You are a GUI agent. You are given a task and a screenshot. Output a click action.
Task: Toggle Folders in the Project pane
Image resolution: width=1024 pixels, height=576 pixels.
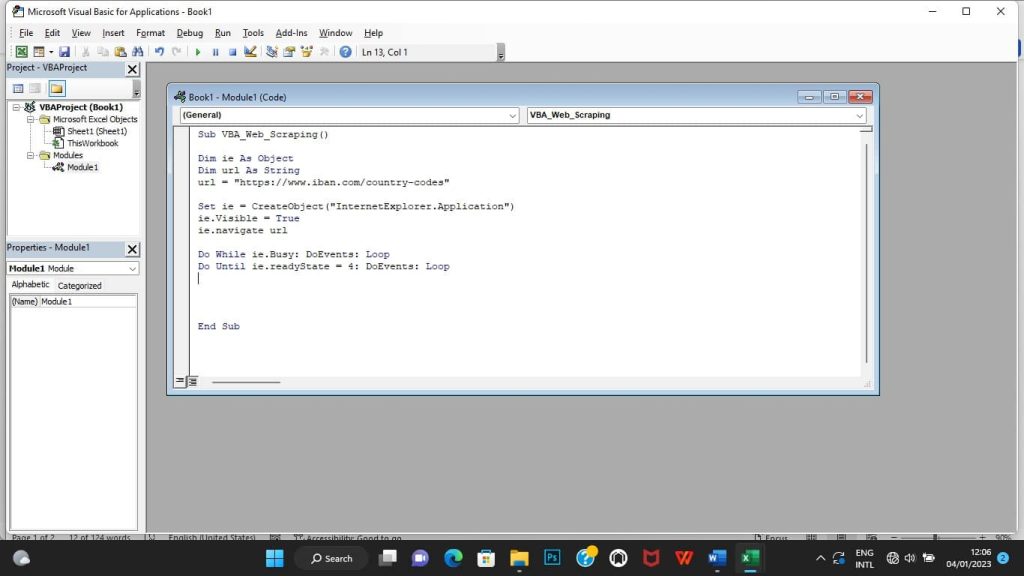click(x=57, y=88)
